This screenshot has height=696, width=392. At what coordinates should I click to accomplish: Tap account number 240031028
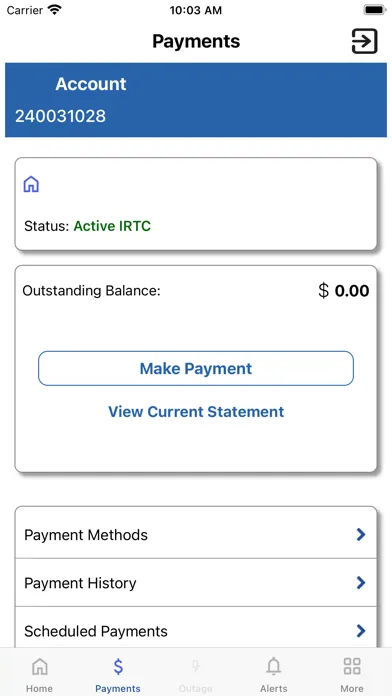(60, 116)
